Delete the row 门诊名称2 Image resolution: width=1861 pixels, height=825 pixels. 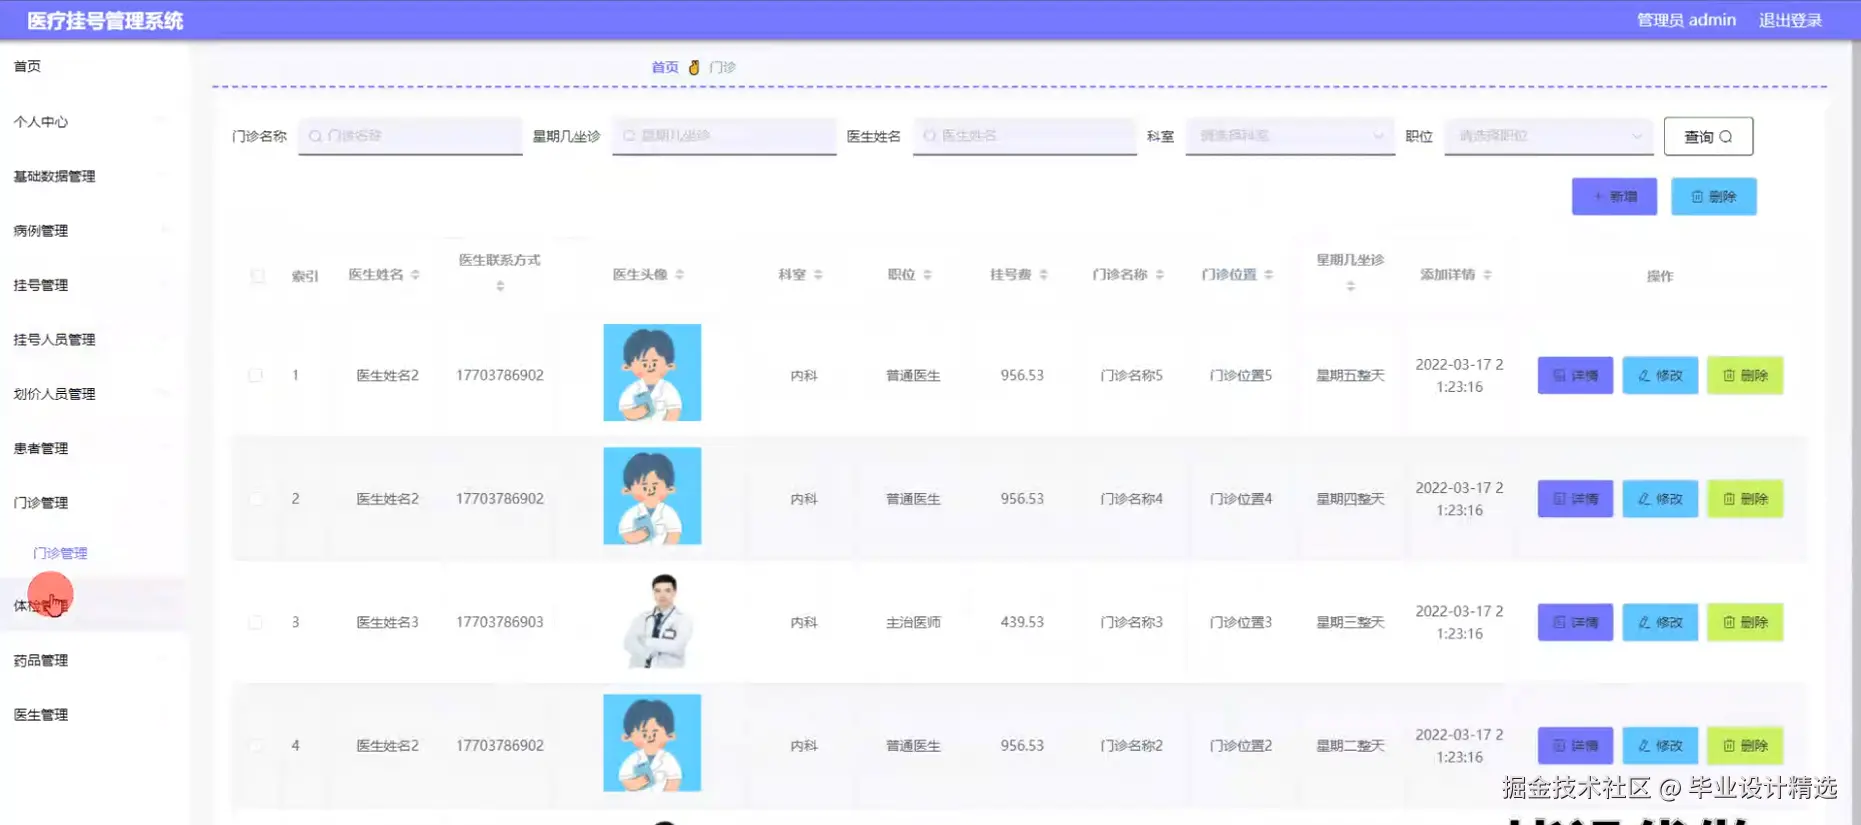tap(1745, 745)
